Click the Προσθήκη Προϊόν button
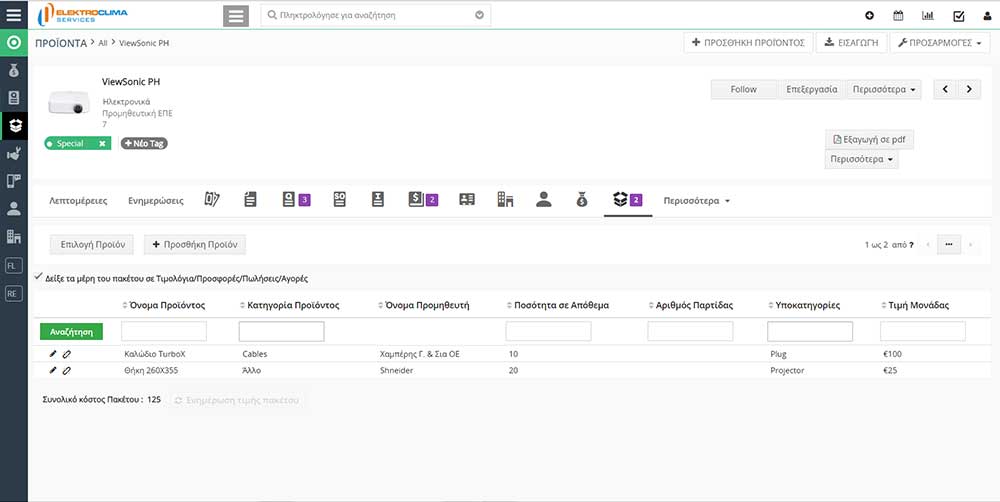This screenshot has height=502, width=1000. 195,244
